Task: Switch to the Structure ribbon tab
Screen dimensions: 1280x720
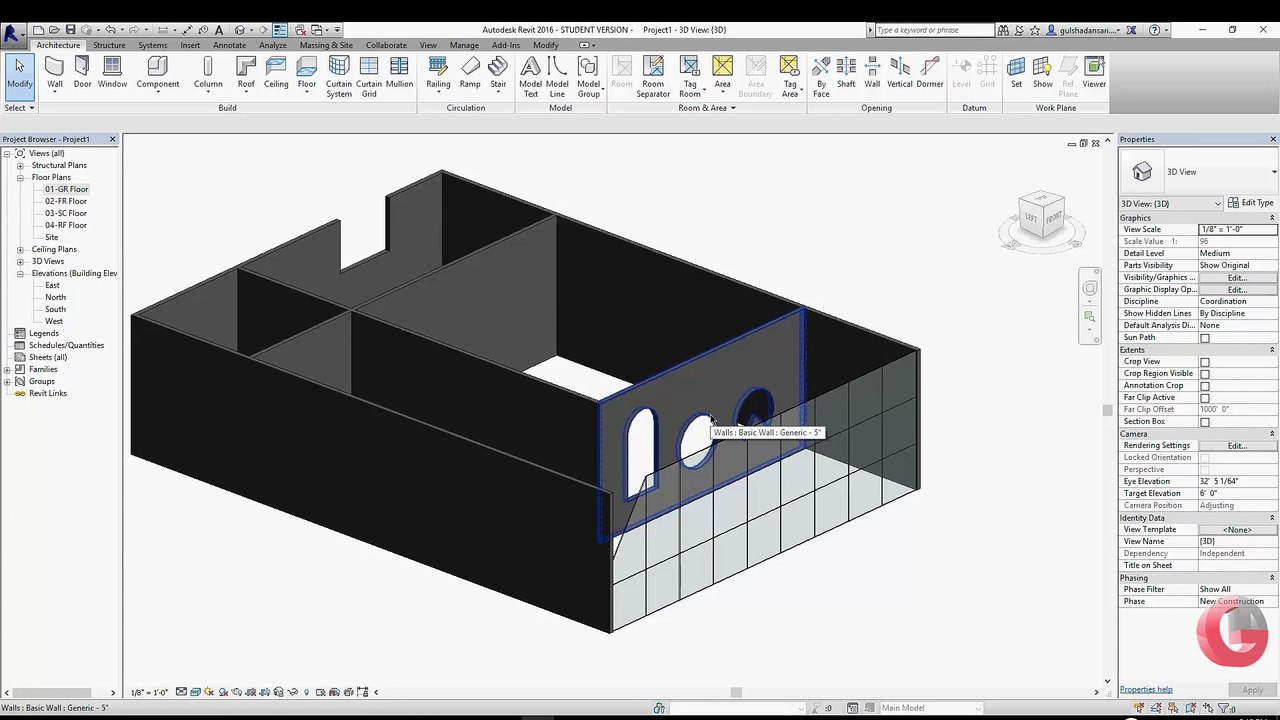Action: (x=109, y=45)
